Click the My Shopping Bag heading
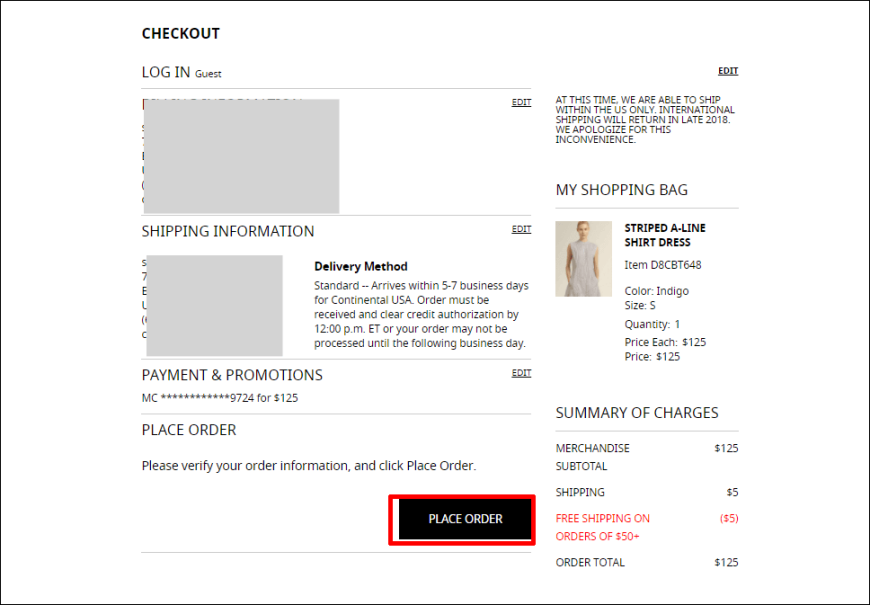Screen dimensions: 870x605 point(621,190)
